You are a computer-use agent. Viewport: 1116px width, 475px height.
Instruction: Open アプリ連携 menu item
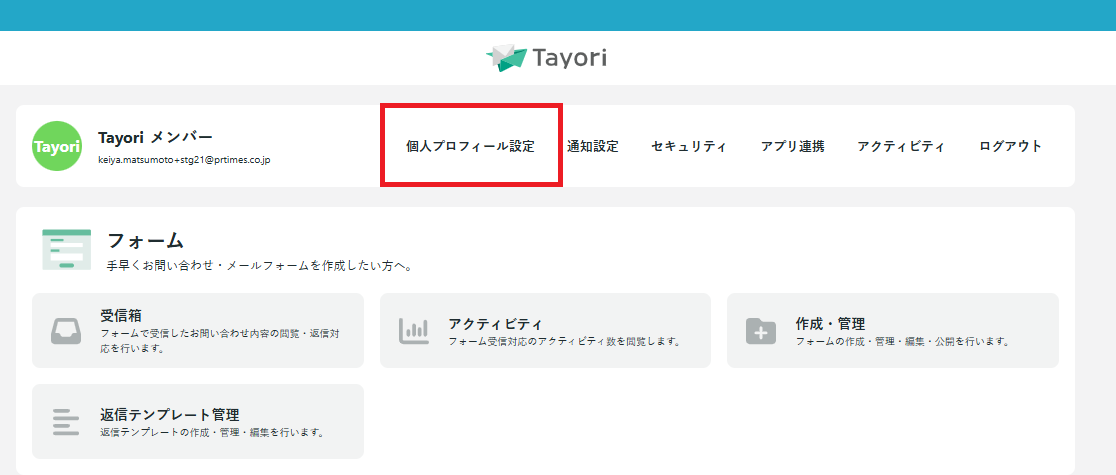(x=792, y=147)
